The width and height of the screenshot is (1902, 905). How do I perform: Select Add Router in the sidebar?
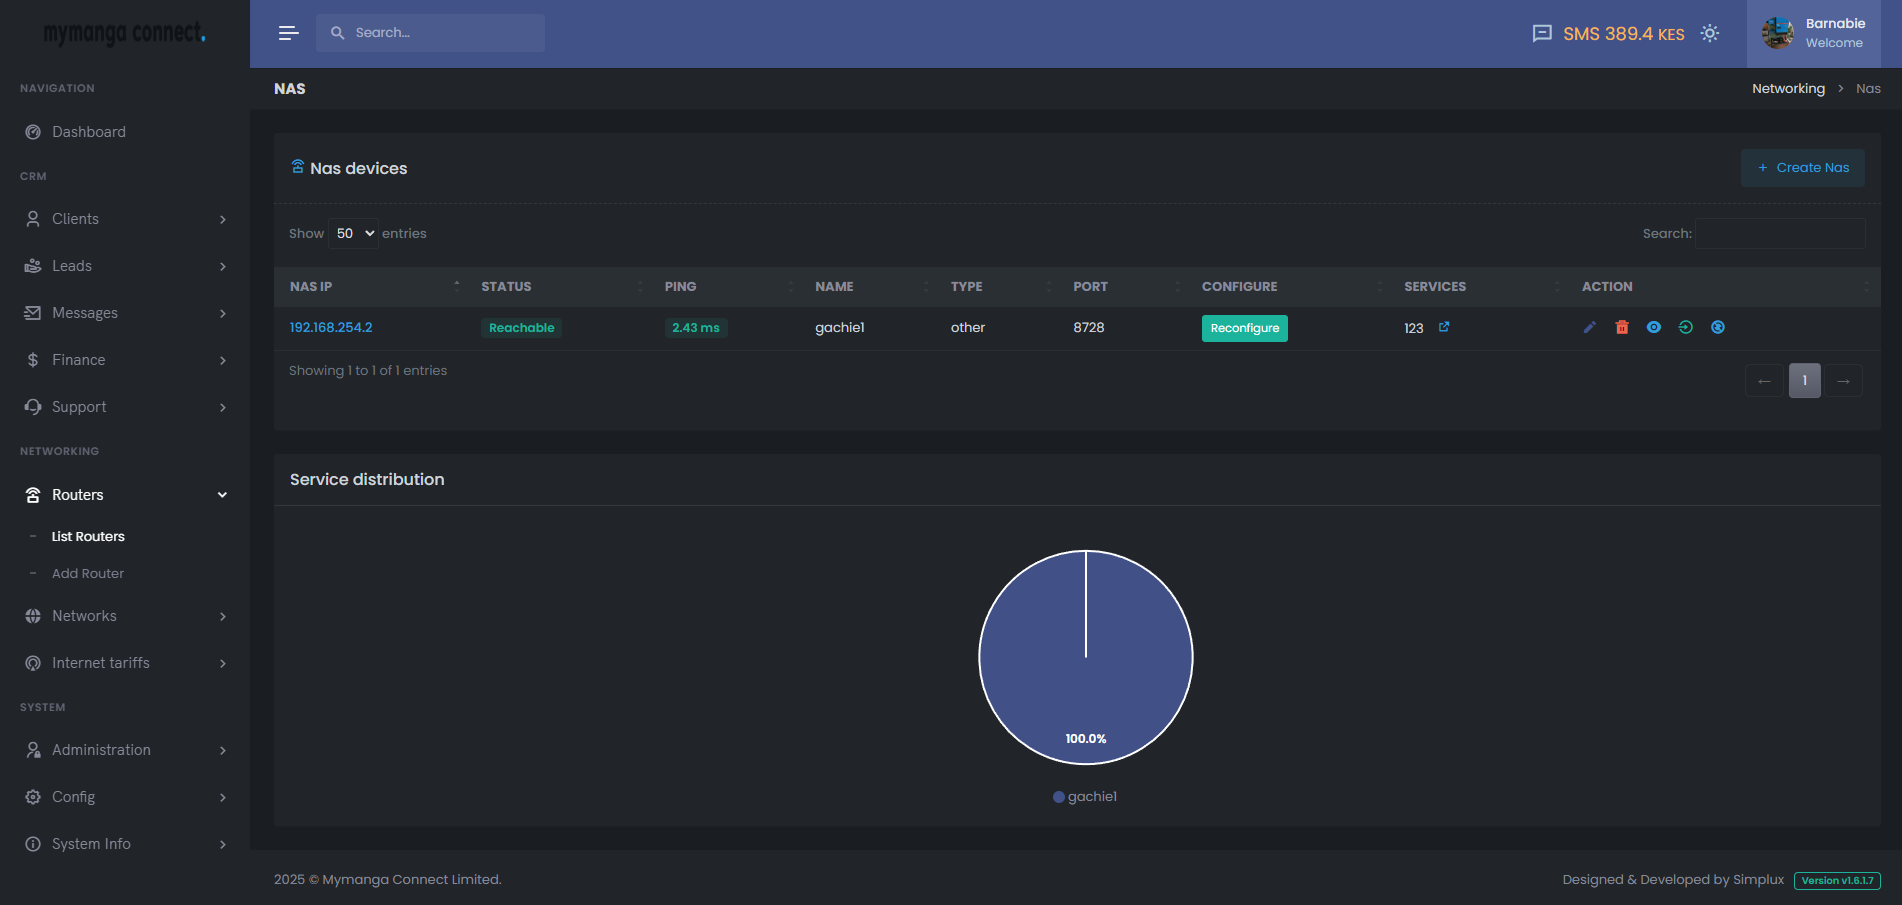tap(88, 574)
